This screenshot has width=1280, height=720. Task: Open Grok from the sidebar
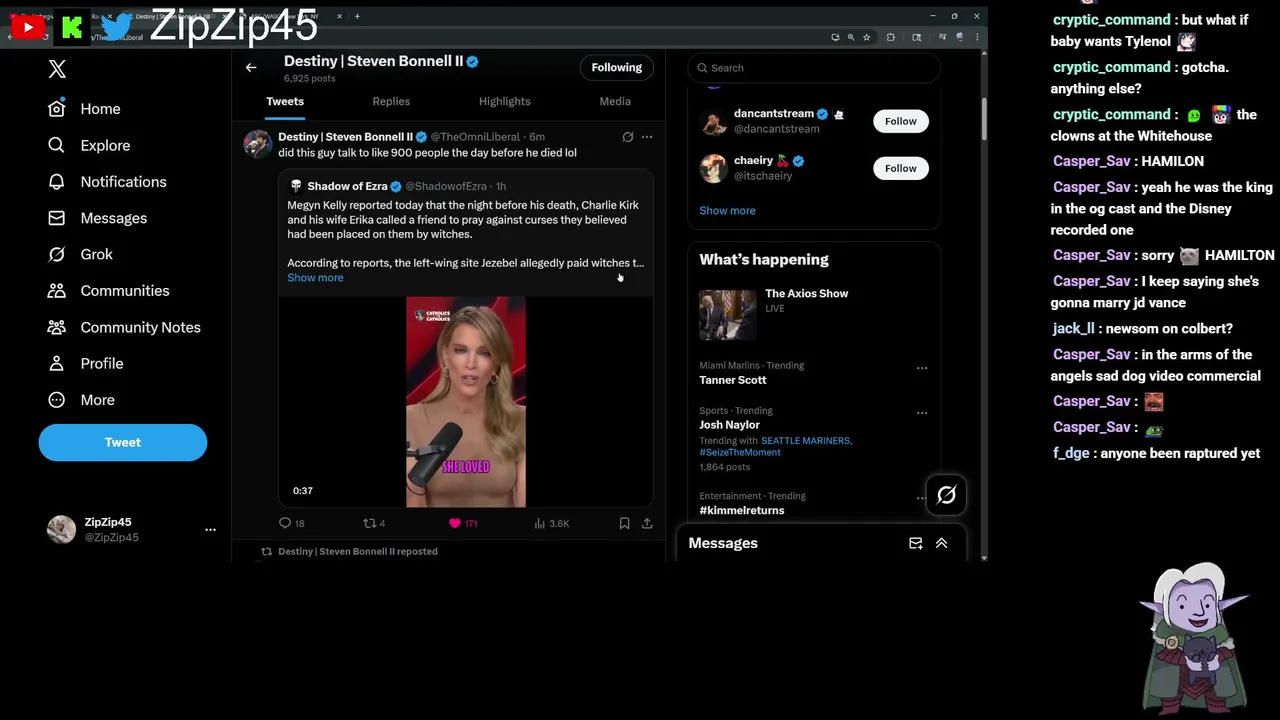[x=81, y=254]
